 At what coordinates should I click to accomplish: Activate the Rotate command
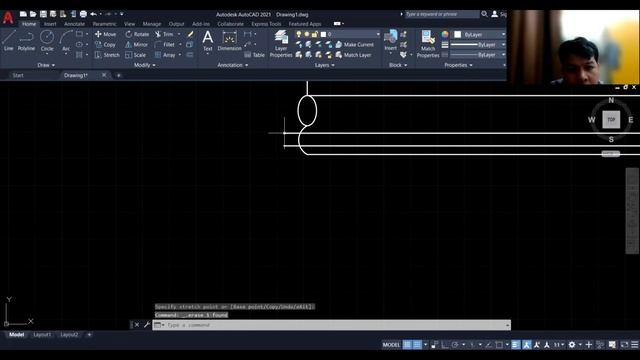(137, 34)
